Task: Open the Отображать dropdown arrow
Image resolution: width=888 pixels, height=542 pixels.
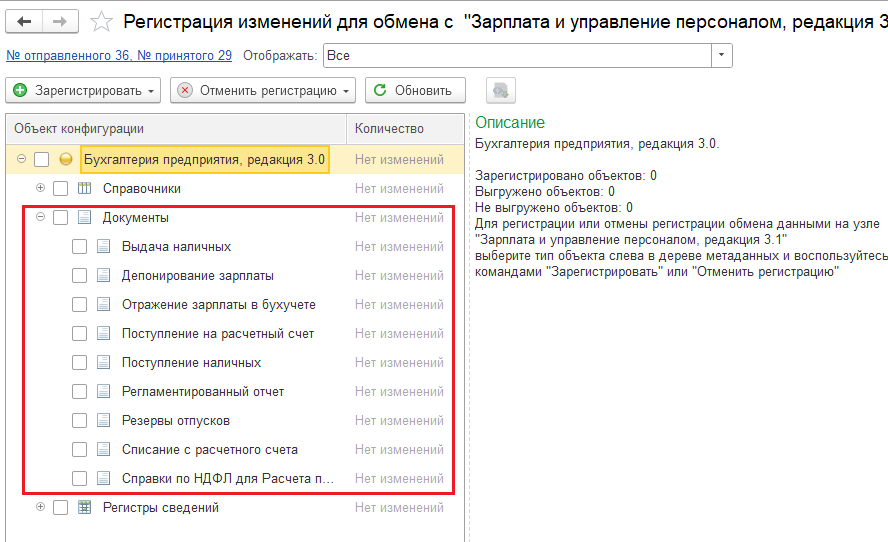Action: pyautogui.click(x=722, y=56)
